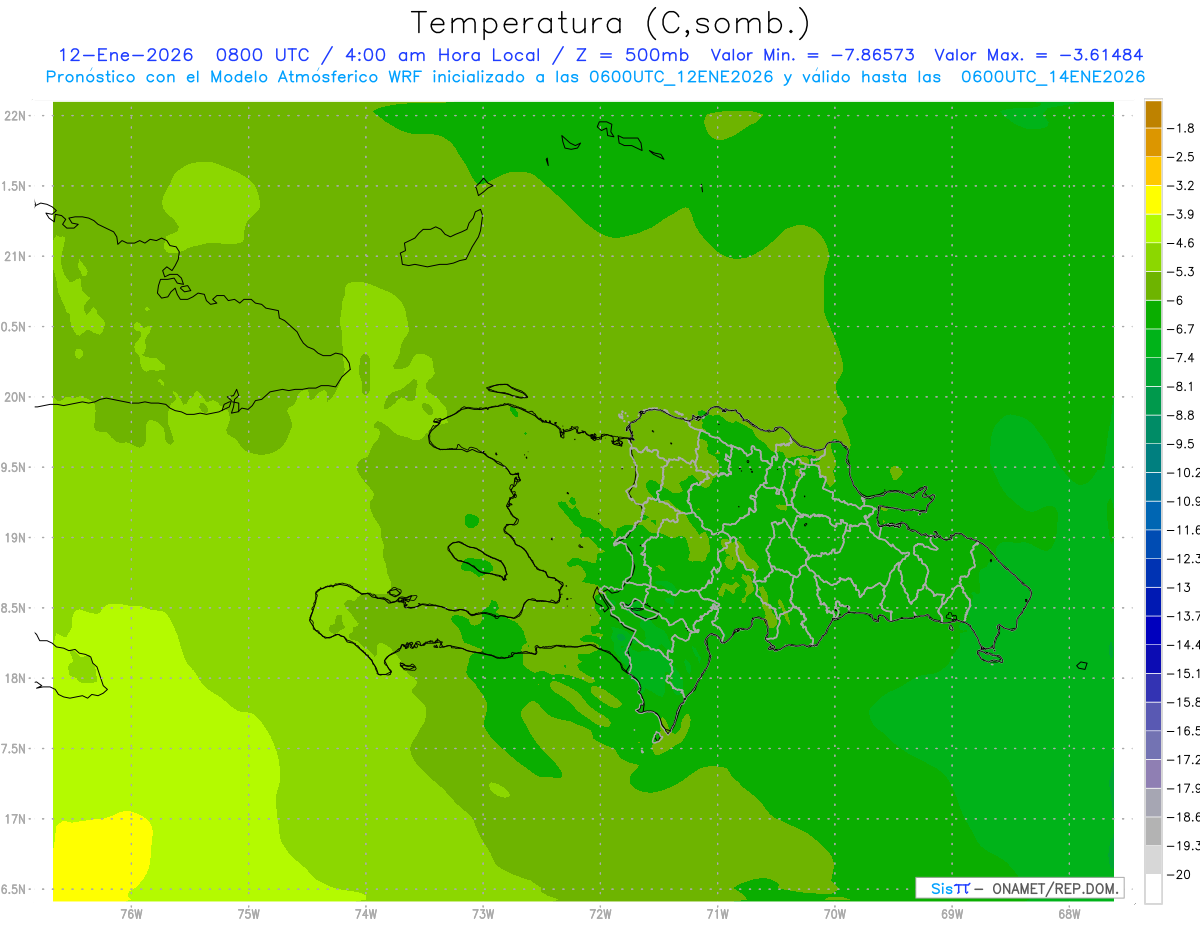Click the '22N' latitude axis label
The width and height of the screenshot is (1200, 927).
(15, 116)
